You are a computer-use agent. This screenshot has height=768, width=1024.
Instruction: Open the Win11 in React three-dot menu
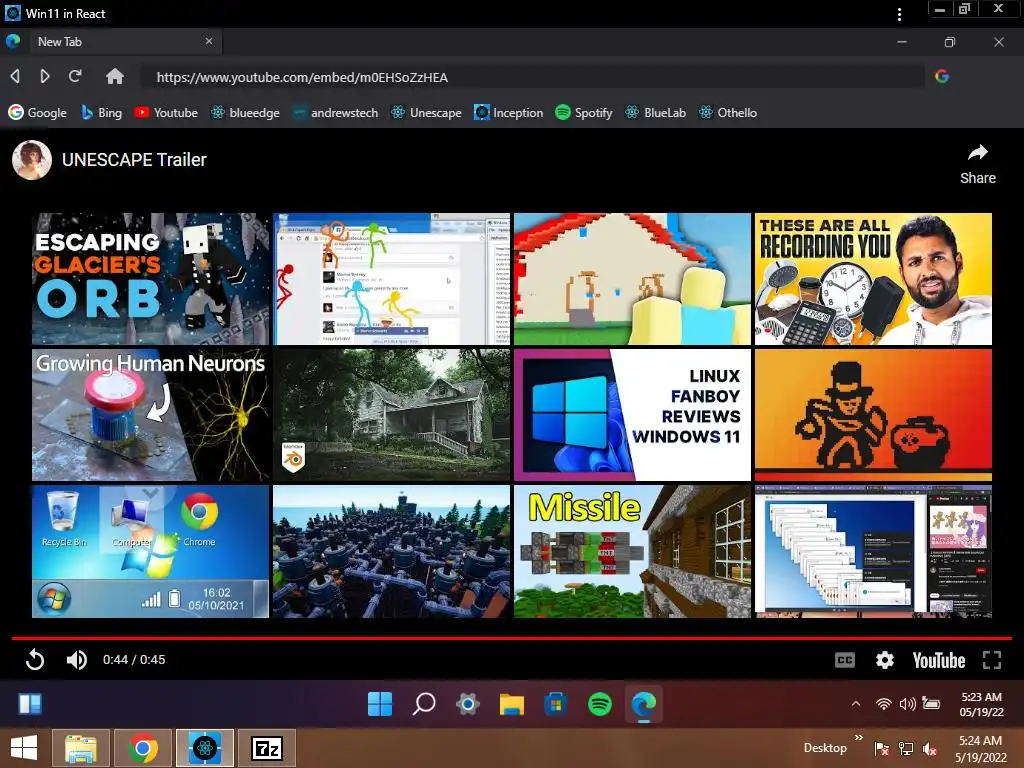[x=900, y=14]
